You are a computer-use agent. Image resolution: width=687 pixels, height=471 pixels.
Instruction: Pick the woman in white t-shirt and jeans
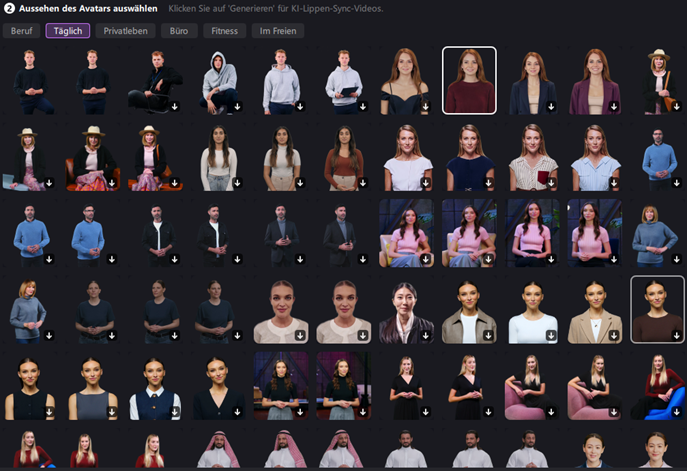click(x=218, y=157)
